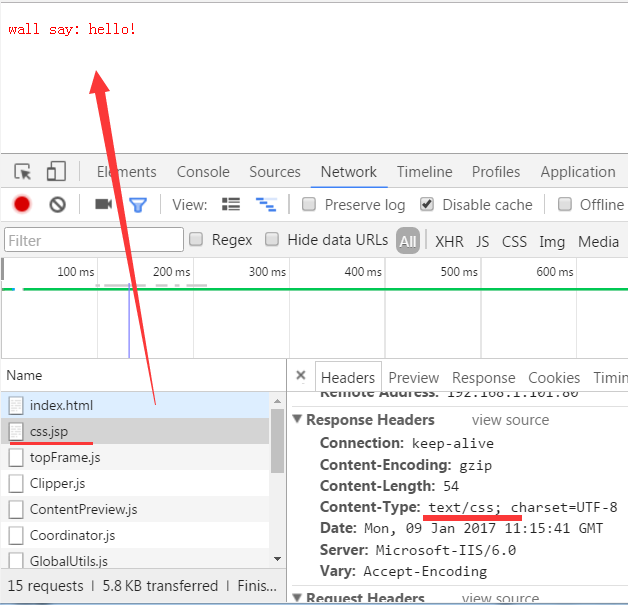Viewport: 628px width, 605px height.
Task: Open the Profiles tab
Action: (496, 172)
